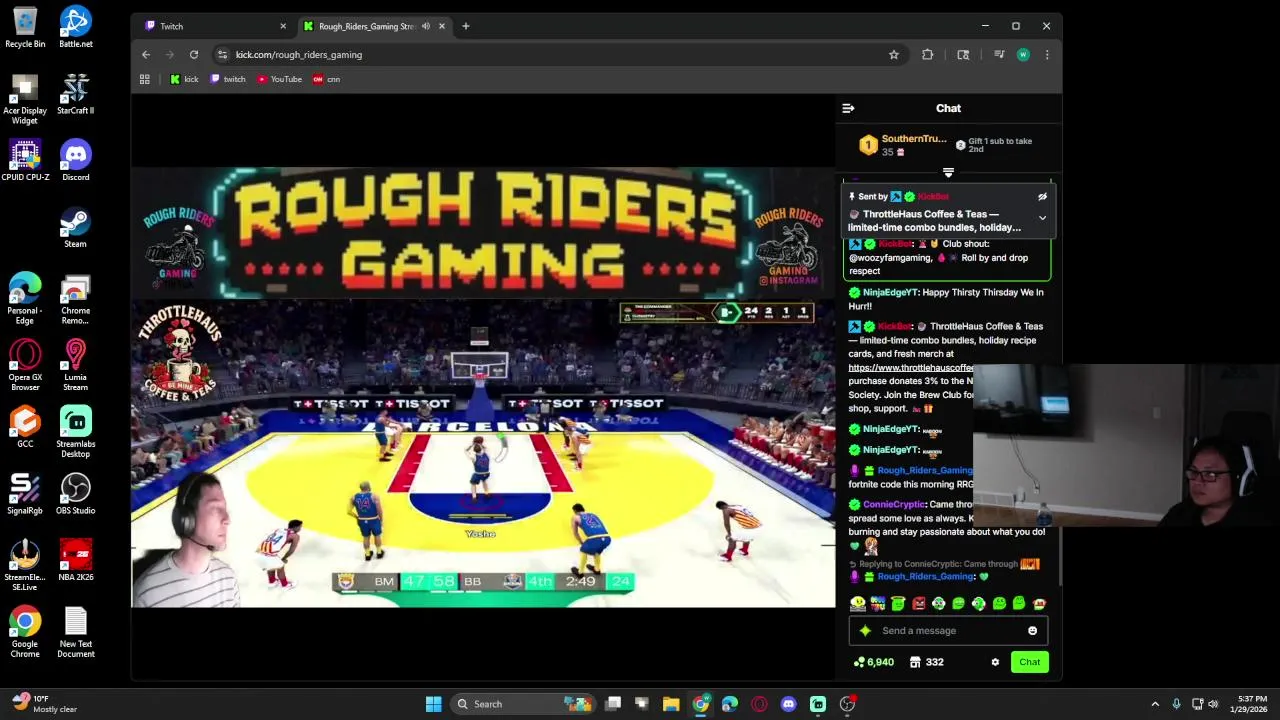This screenshot has height=720, width=1280.
Task: Insert the last mushroom-style emote on right
Action: [x=1039, y=603]
